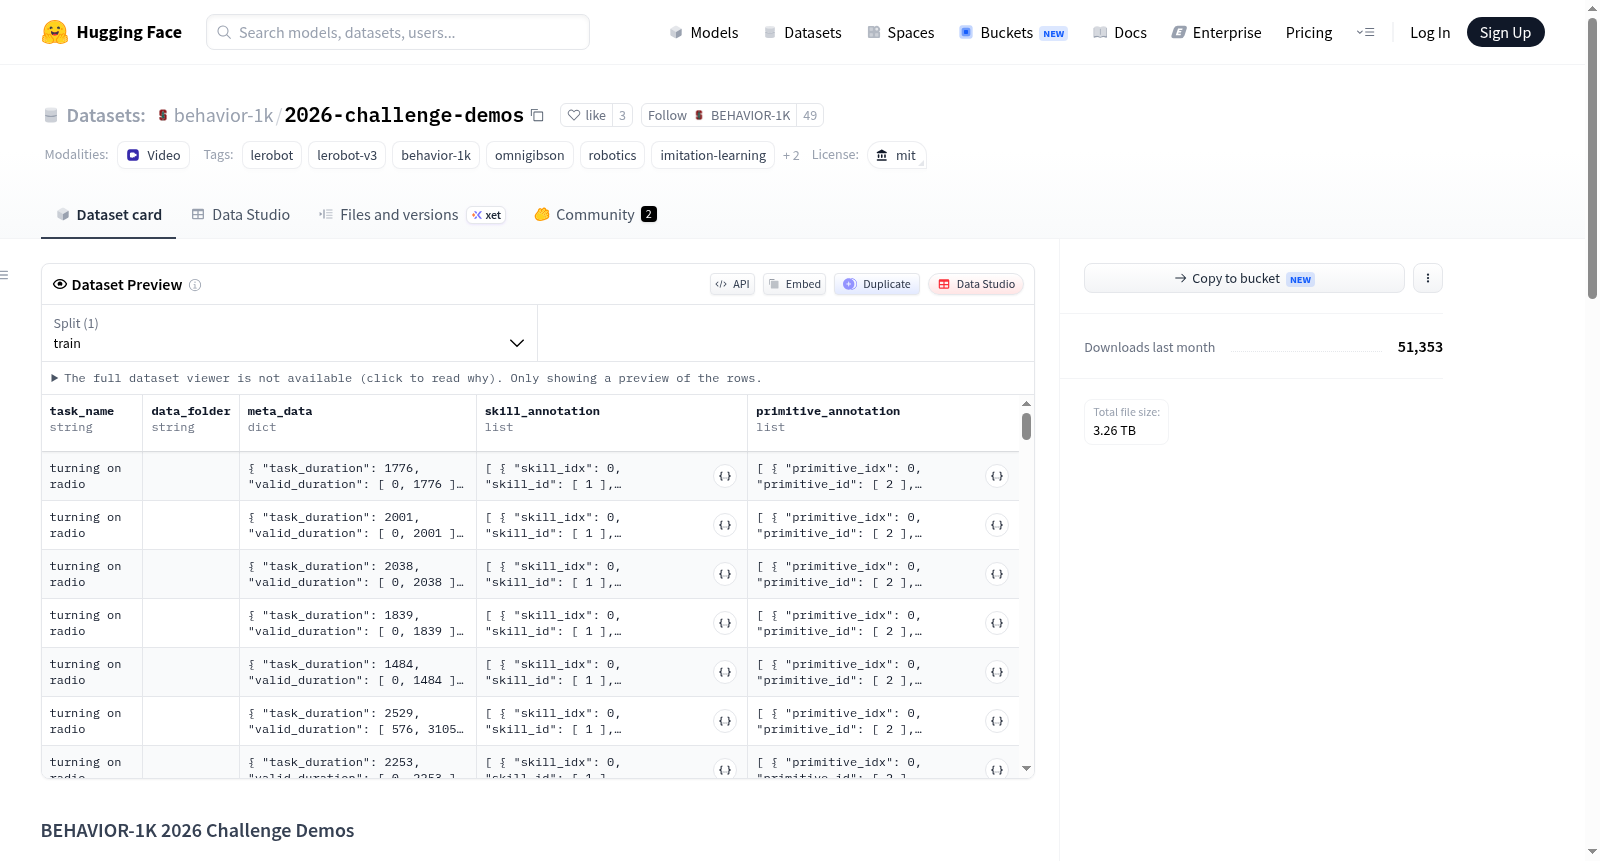Select the lerobot-v3 tag
The image size is (1600, 861).
point(347,155)
